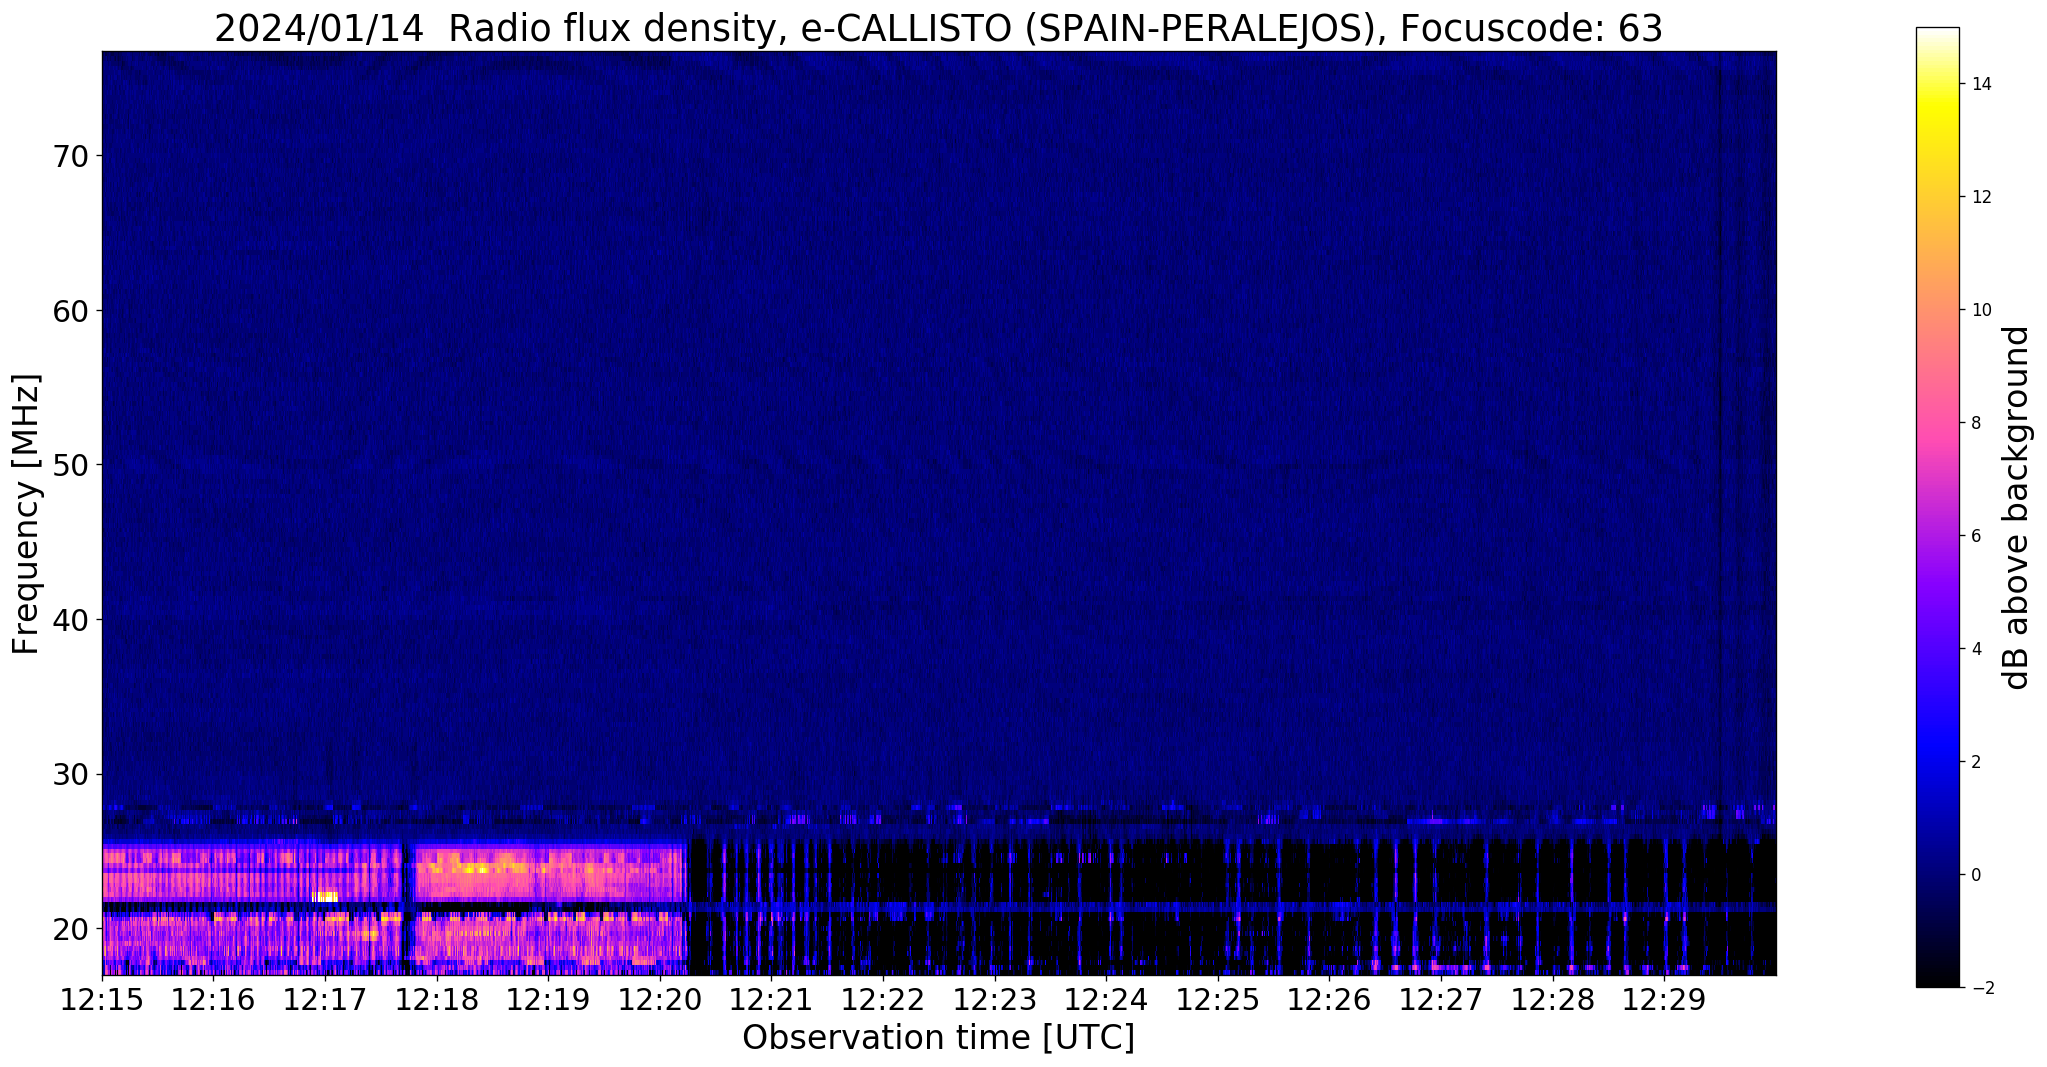
Task: Click the plot title text
Action: coord(938,29)
